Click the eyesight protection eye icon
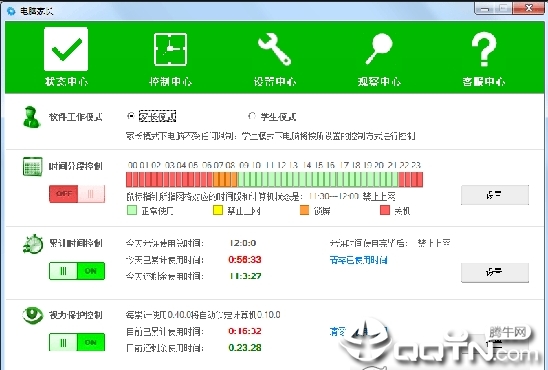Viewport: 548px width, 370px height. tap(33, 315)
